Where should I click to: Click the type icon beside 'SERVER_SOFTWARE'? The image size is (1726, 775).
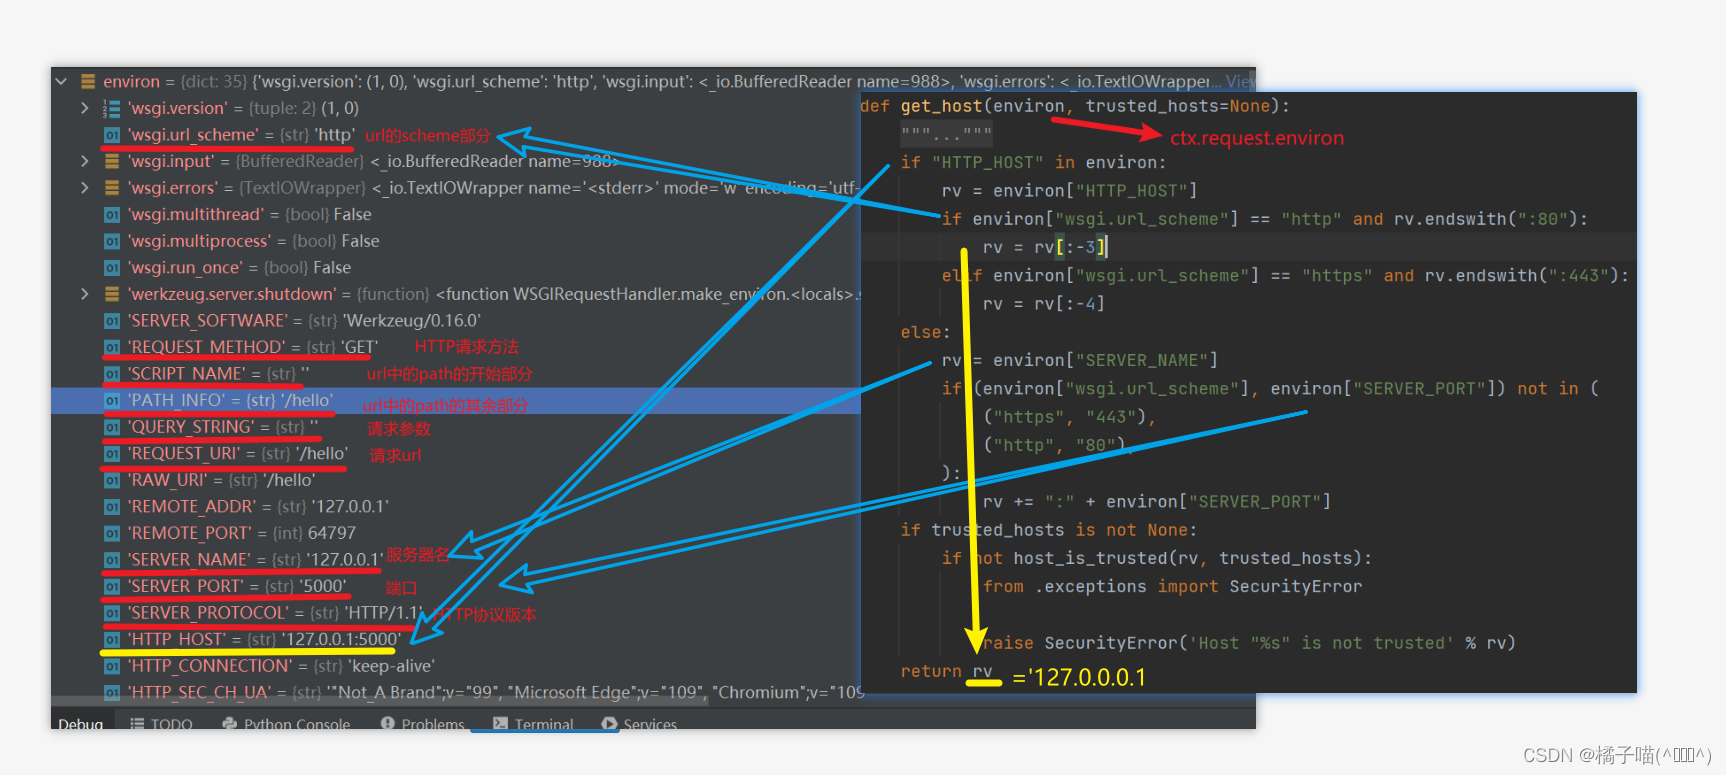[x=112, y=321]
